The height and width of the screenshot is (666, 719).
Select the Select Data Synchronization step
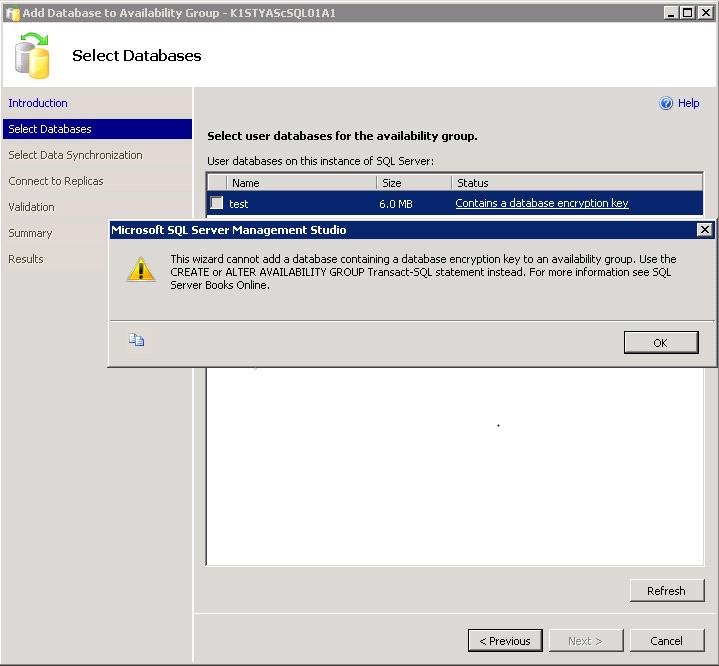click(x=75, y=155)
